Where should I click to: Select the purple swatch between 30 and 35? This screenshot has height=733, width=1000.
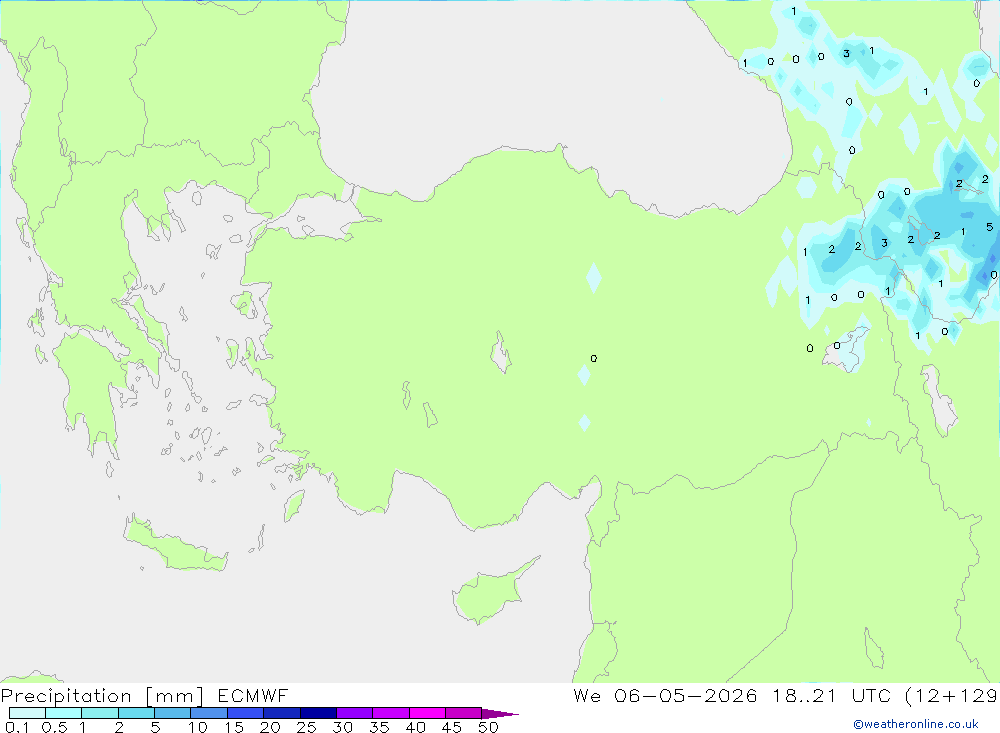355,713
